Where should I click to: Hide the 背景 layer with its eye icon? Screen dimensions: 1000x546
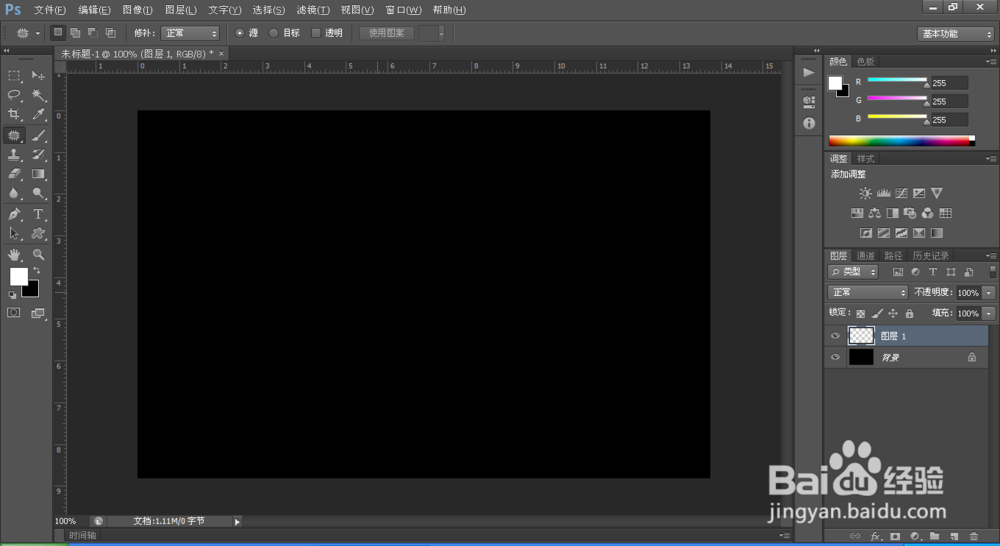click(835, 357)
